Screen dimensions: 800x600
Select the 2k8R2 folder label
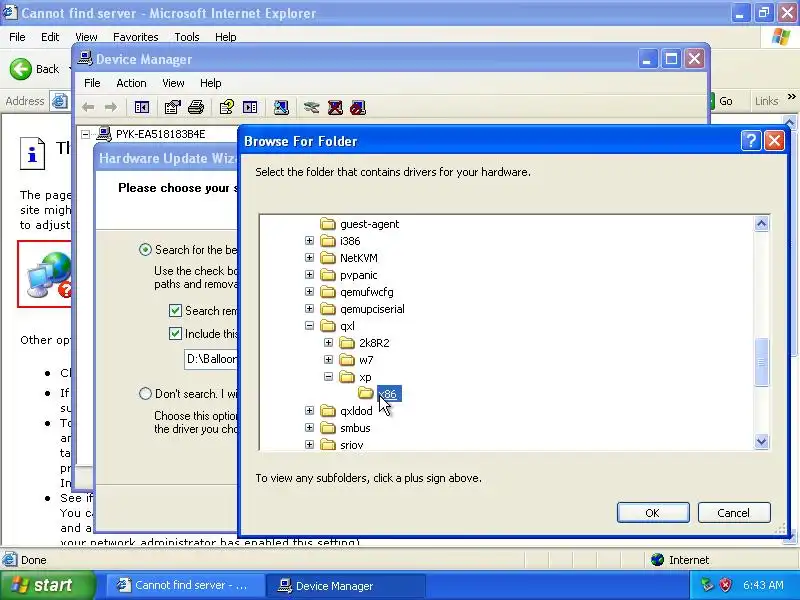374,343
